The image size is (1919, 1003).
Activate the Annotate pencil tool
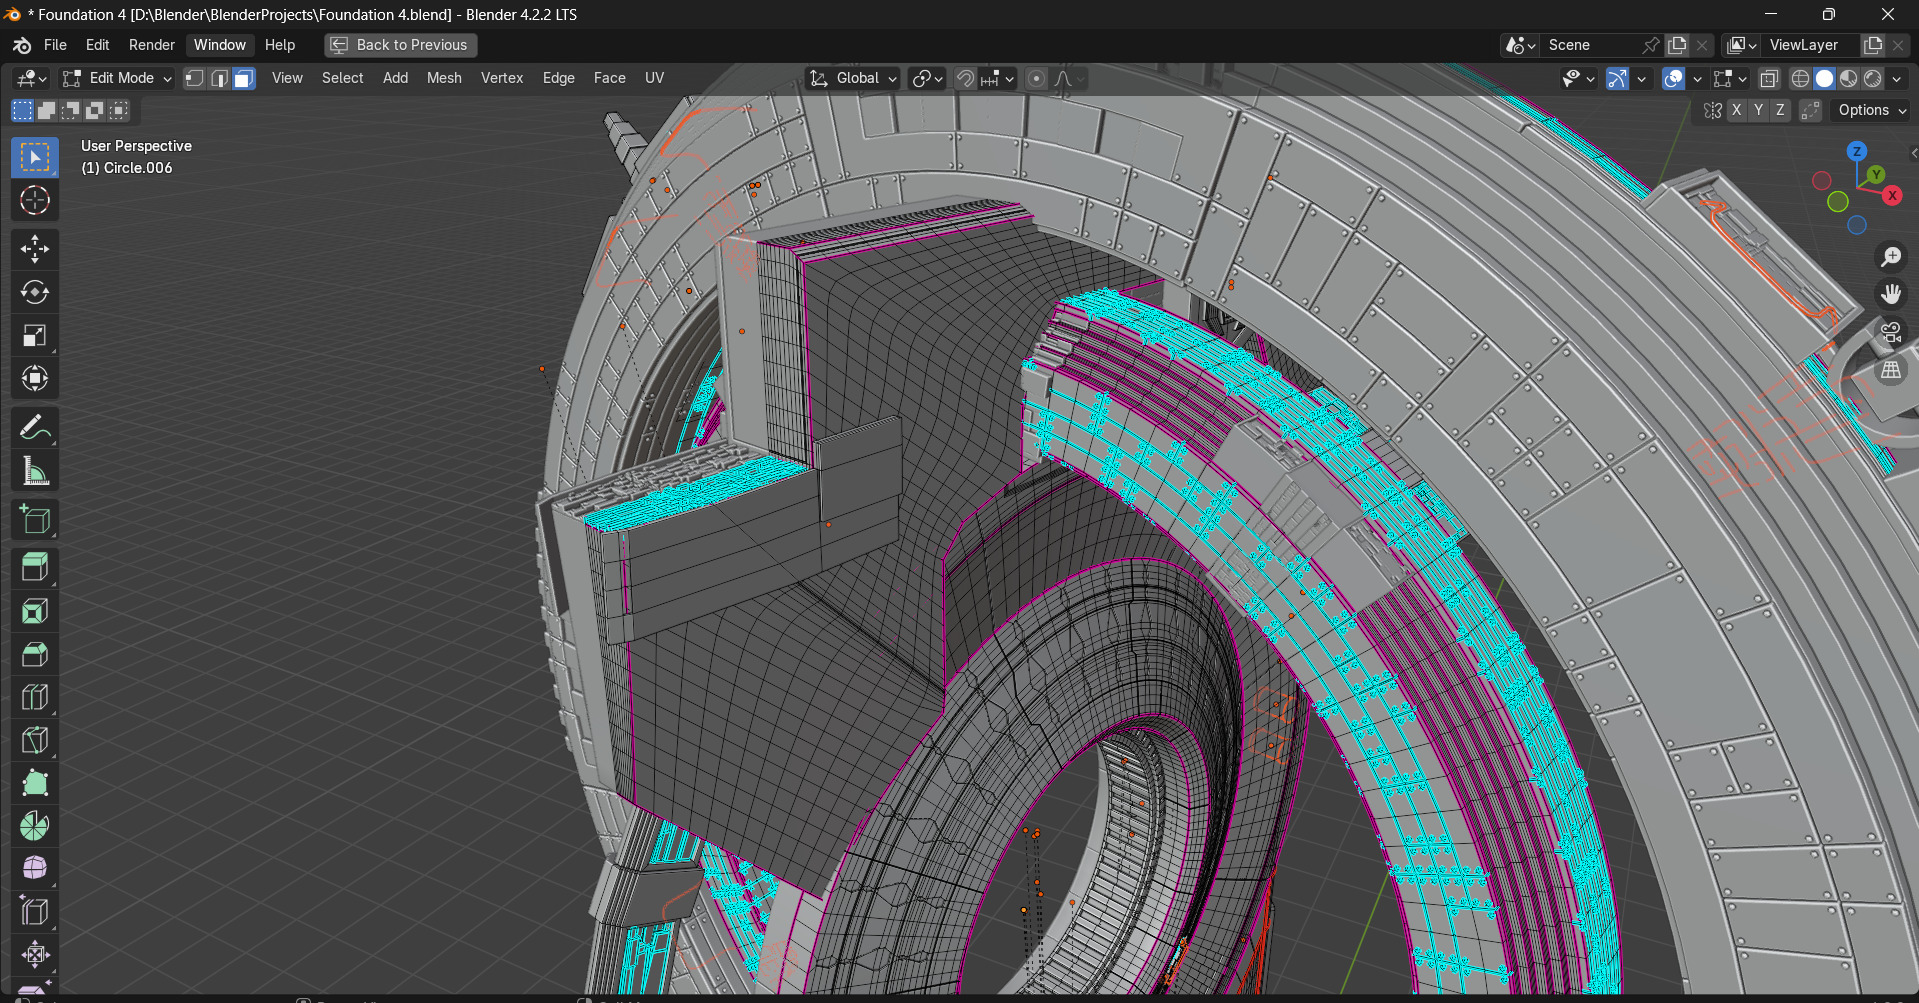click(35, 428)
